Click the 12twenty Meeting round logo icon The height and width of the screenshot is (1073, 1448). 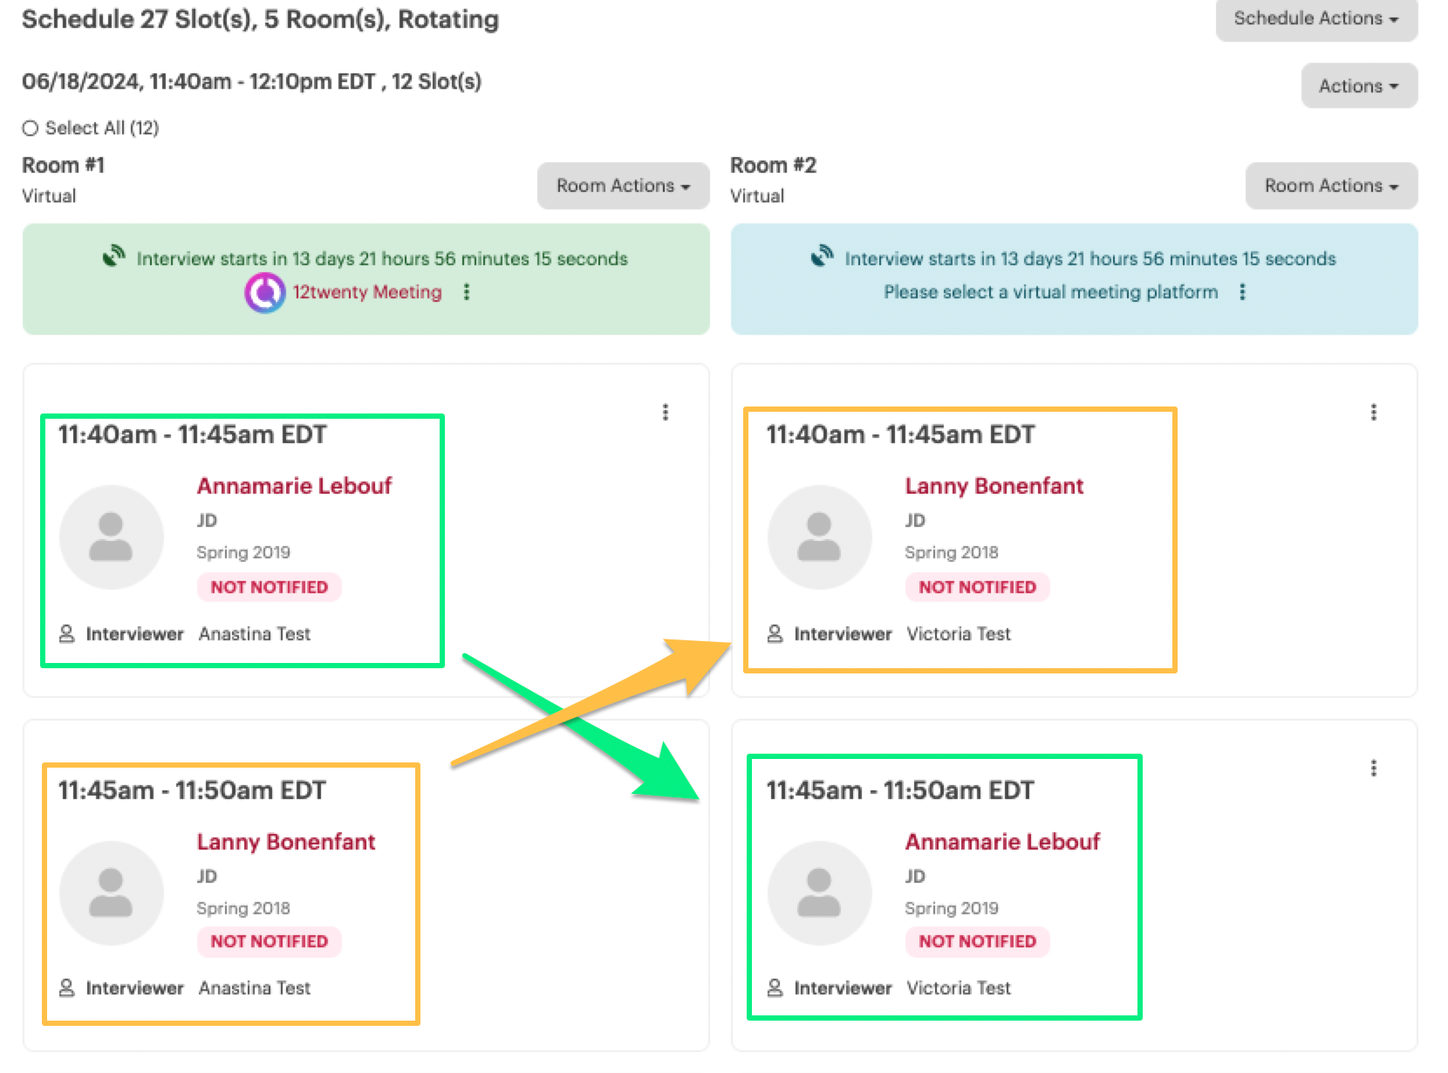[x=265, y=293]
